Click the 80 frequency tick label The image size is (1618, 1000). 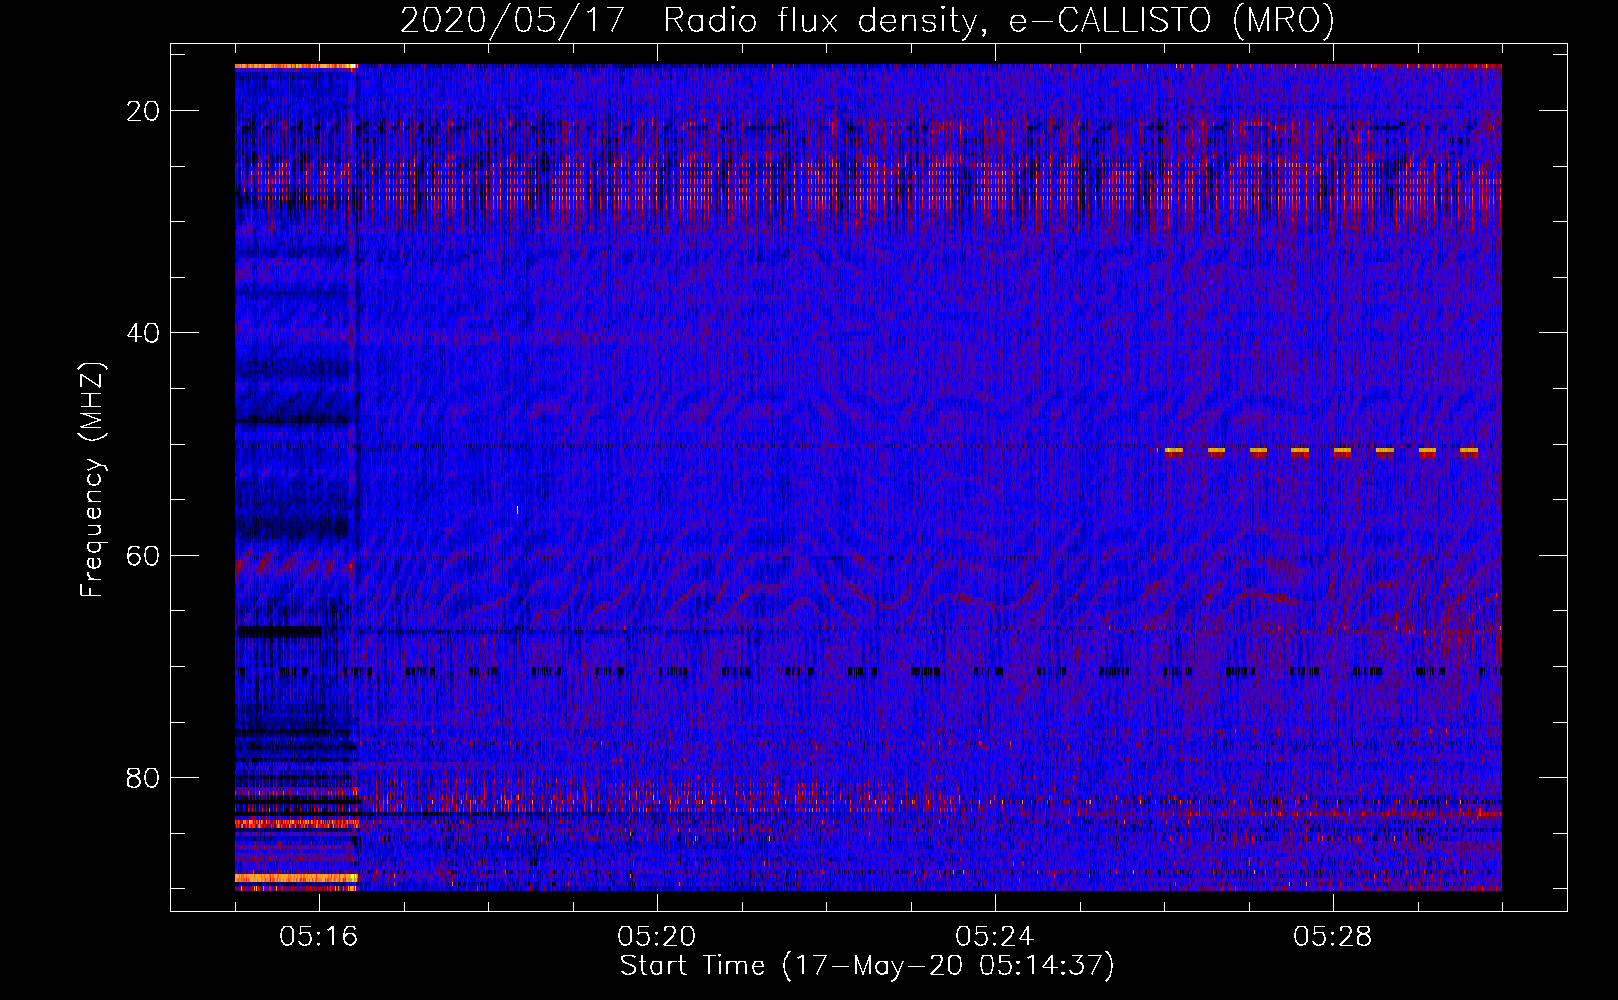(x=143, y=778)
